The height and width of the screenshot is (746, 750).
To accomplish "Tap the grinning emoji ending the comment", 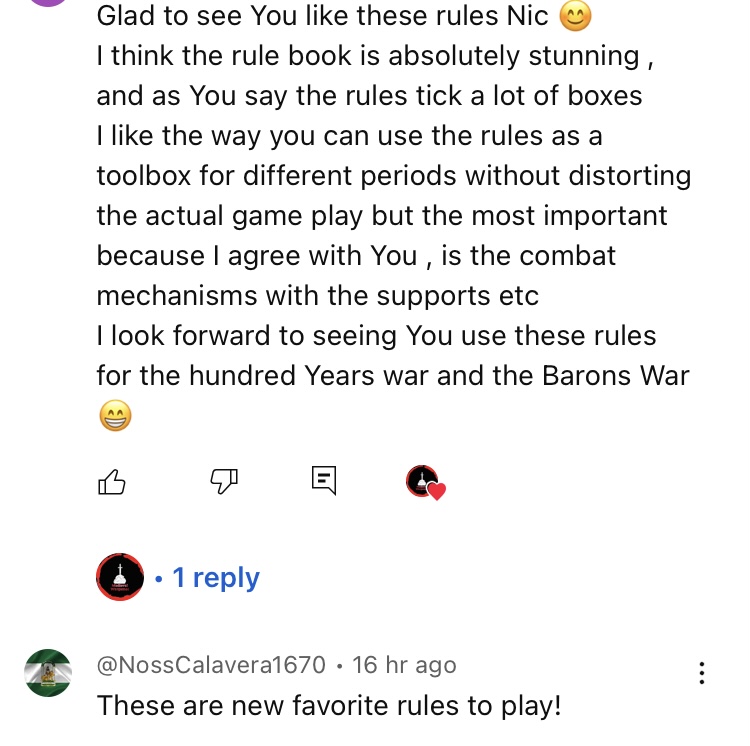I will 115,415.
